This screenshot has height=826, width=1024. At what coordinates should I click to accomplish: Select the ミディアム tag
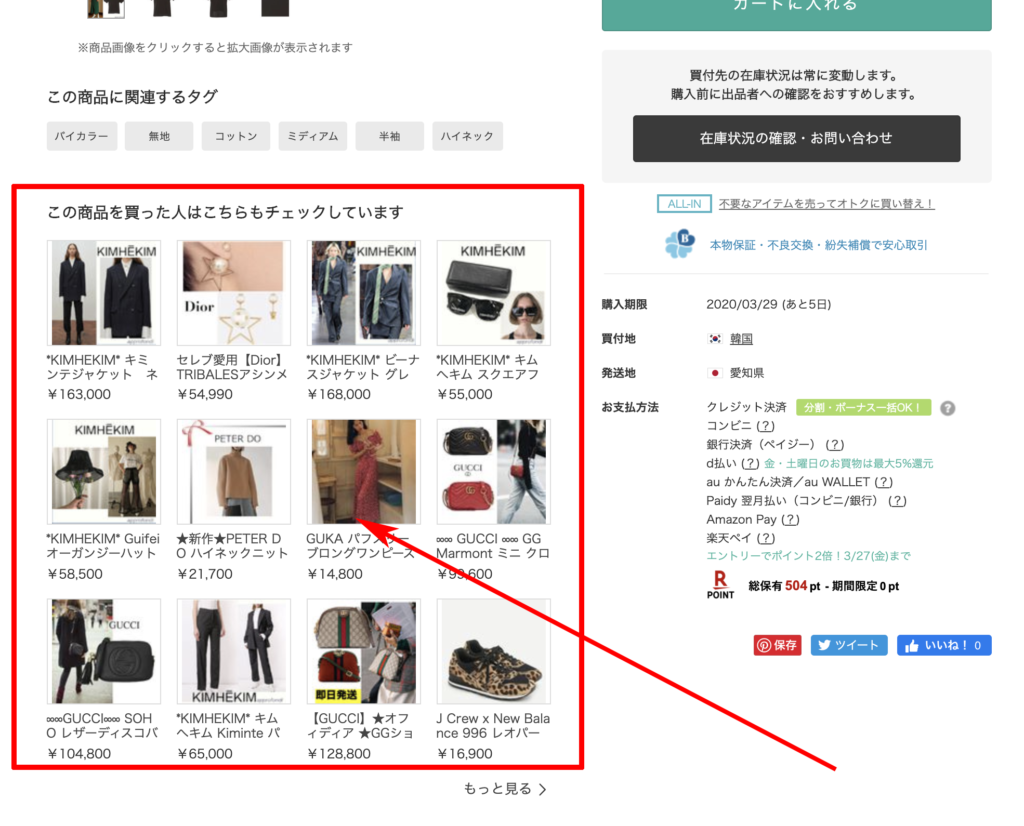coord(313,136)
